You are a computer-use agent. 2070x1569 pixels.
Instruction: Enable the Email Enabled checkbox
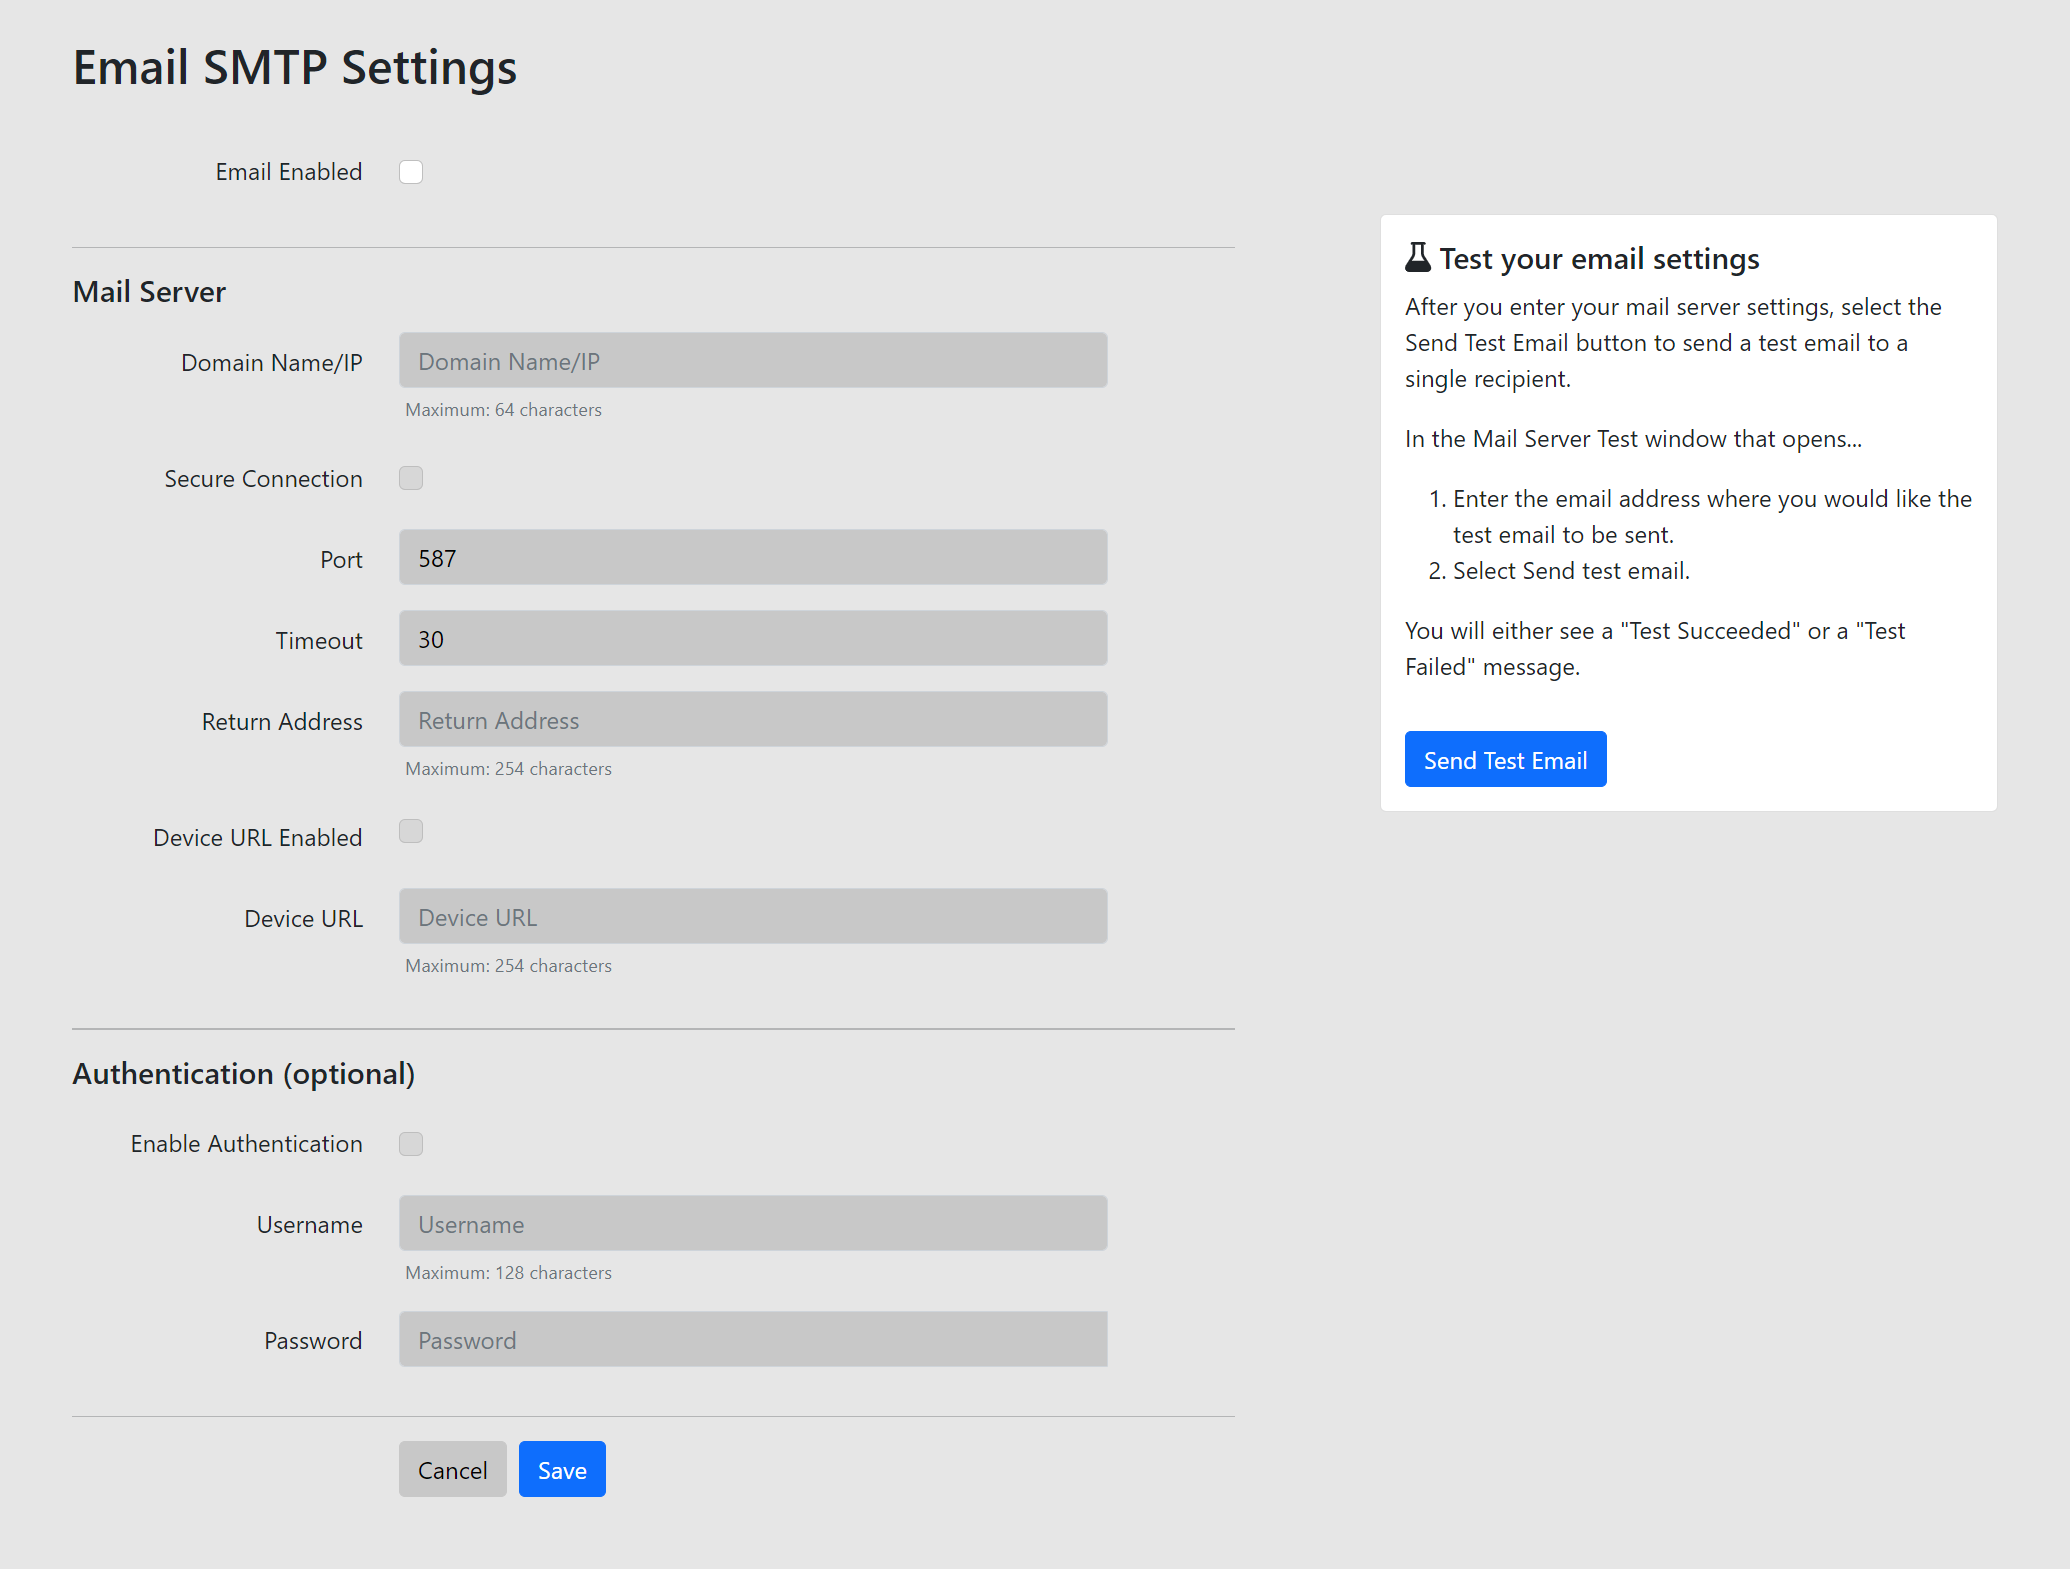click(x=411, y=172)
